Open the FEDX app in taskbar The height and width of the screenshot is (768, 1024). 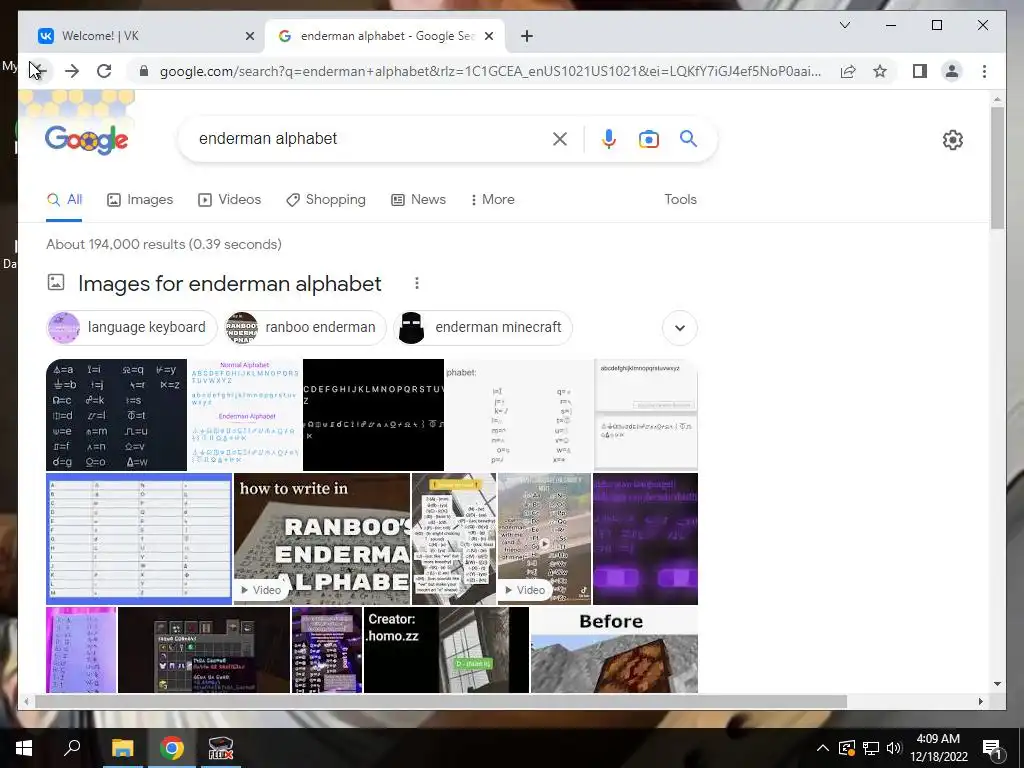(221, 748)
